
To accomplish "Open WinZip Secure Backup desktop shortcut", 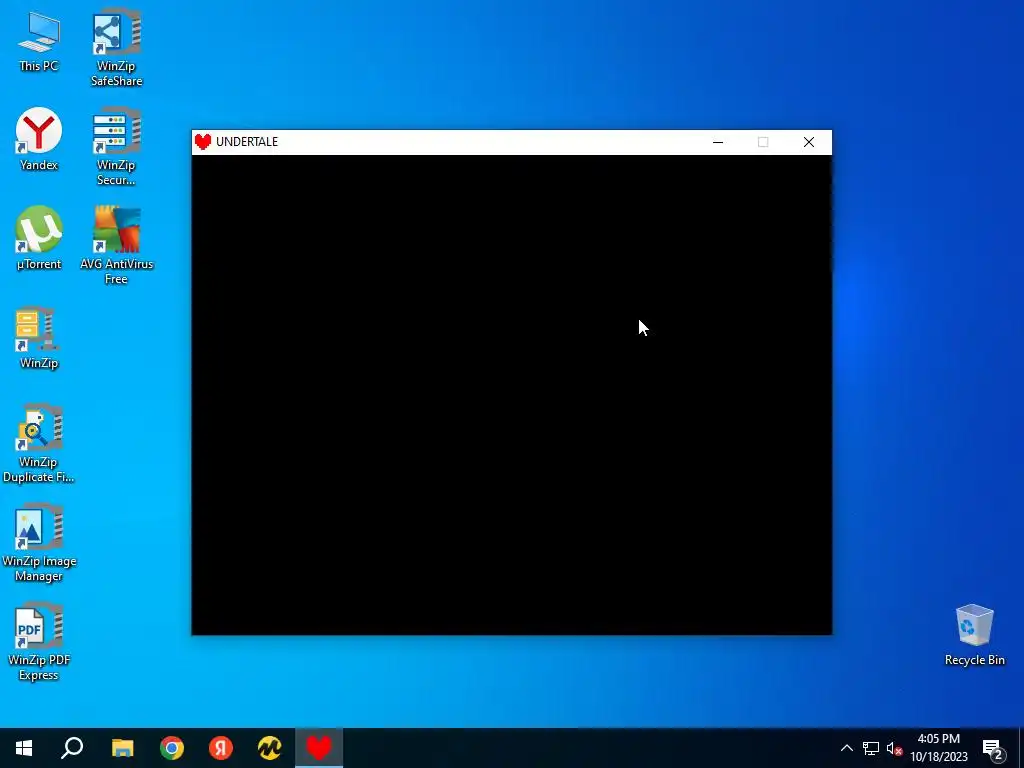I will coord(116,146).
